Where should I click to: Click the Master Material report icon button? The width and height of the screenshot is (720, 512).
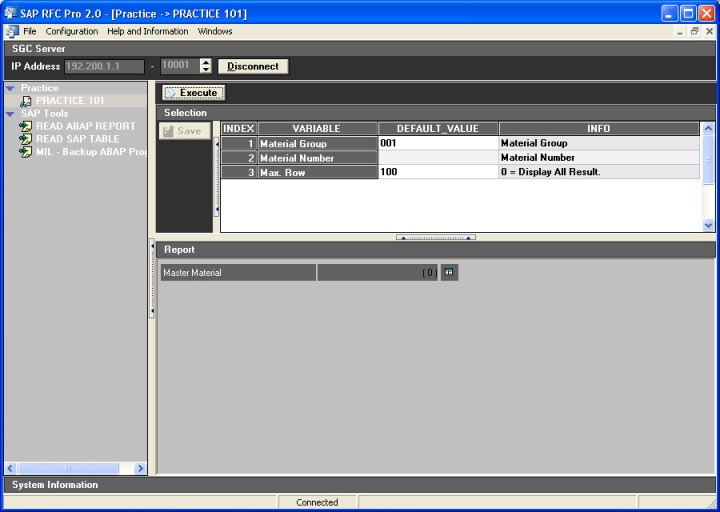449,272
